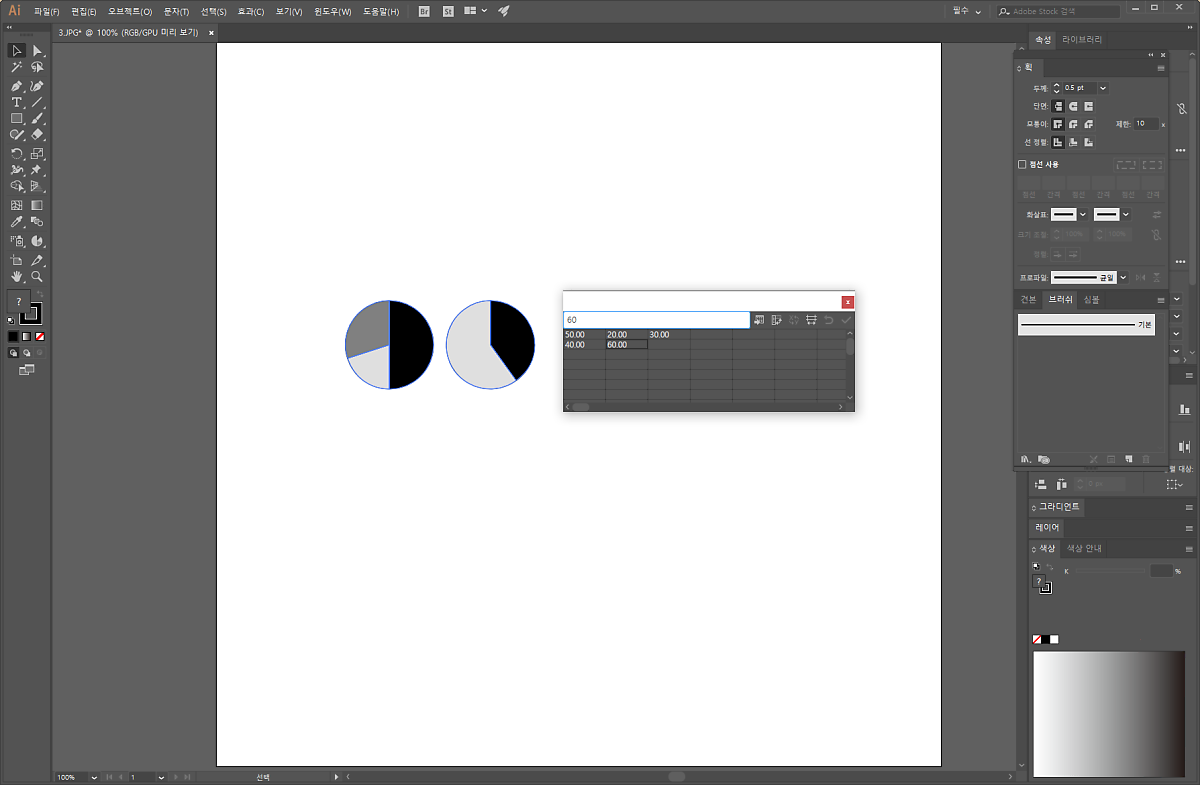Click the grayscale color spectrum ramp
The height and width of the screenshot is (785, 1200).
tap(1107, 713)
